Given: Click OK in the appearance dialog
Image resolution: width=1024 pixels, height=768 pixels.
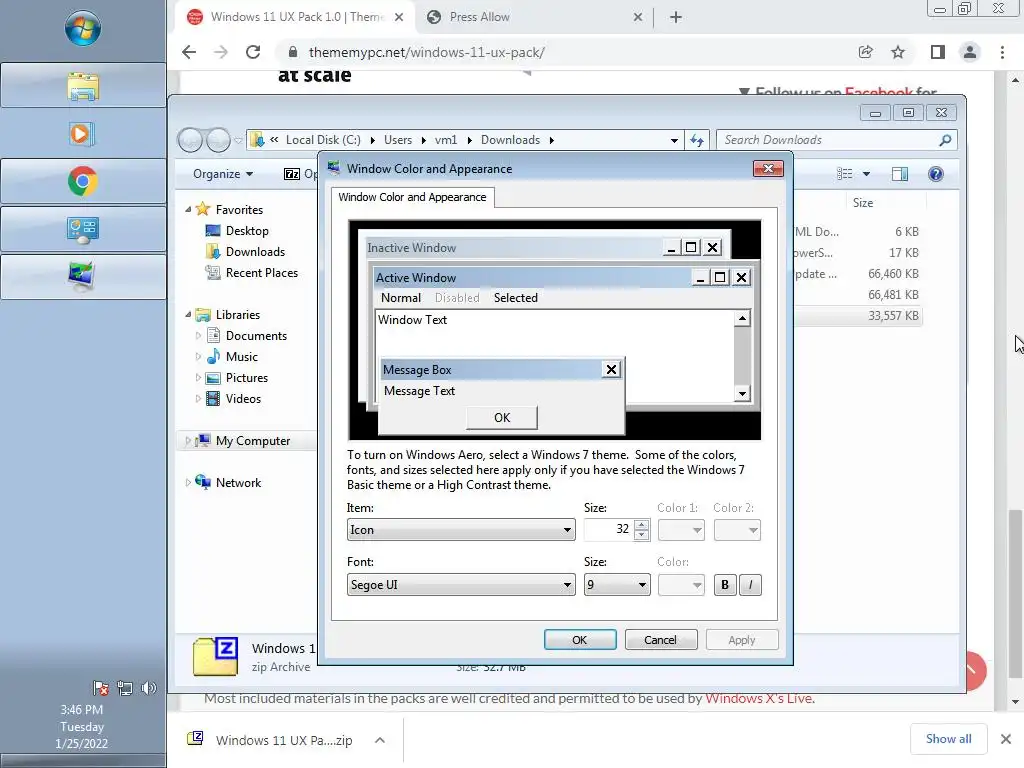Looking at the screenshot, I should [x=580, y=640].
